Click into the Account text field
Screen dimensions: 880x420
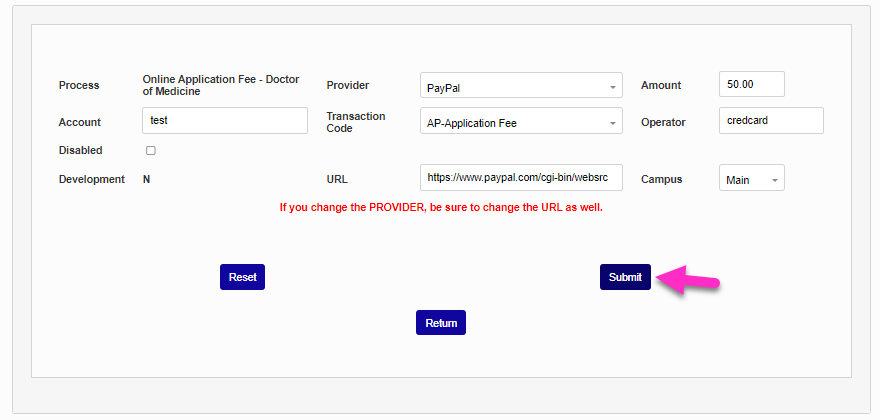coord(225,121)
